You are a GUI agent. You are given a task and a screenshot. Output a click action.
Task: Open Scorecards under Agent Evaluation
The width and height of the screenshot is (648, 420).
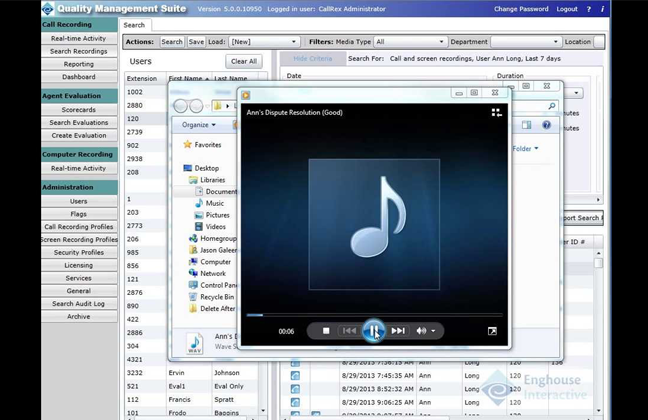(x=79, y=110)
